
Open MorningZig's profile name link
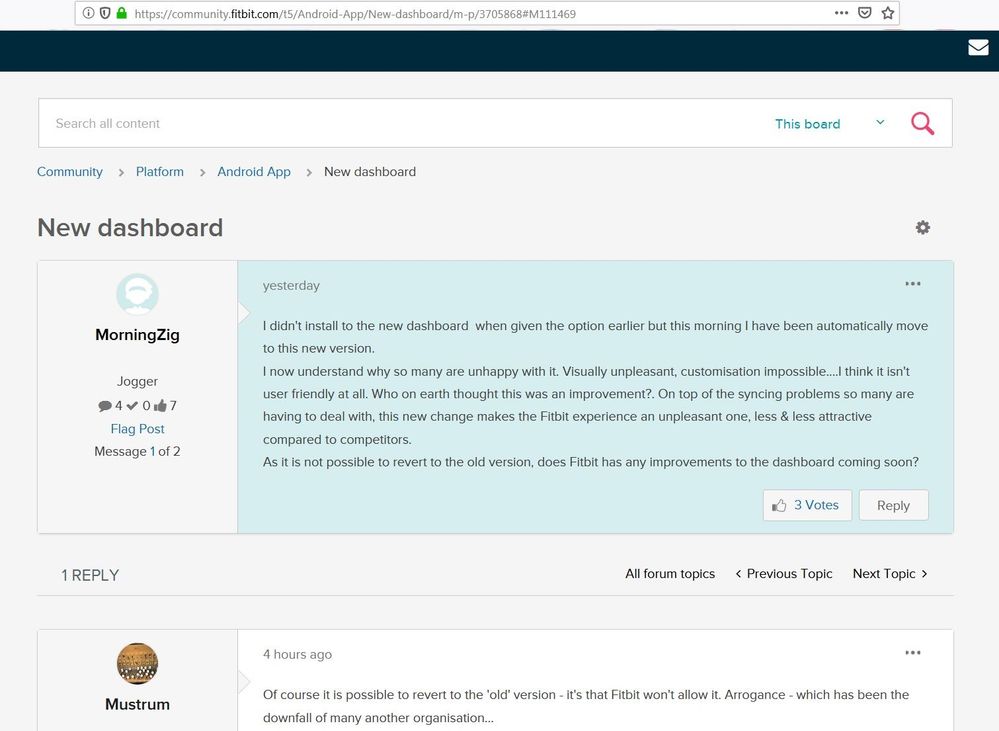click(x=138, y=335)
